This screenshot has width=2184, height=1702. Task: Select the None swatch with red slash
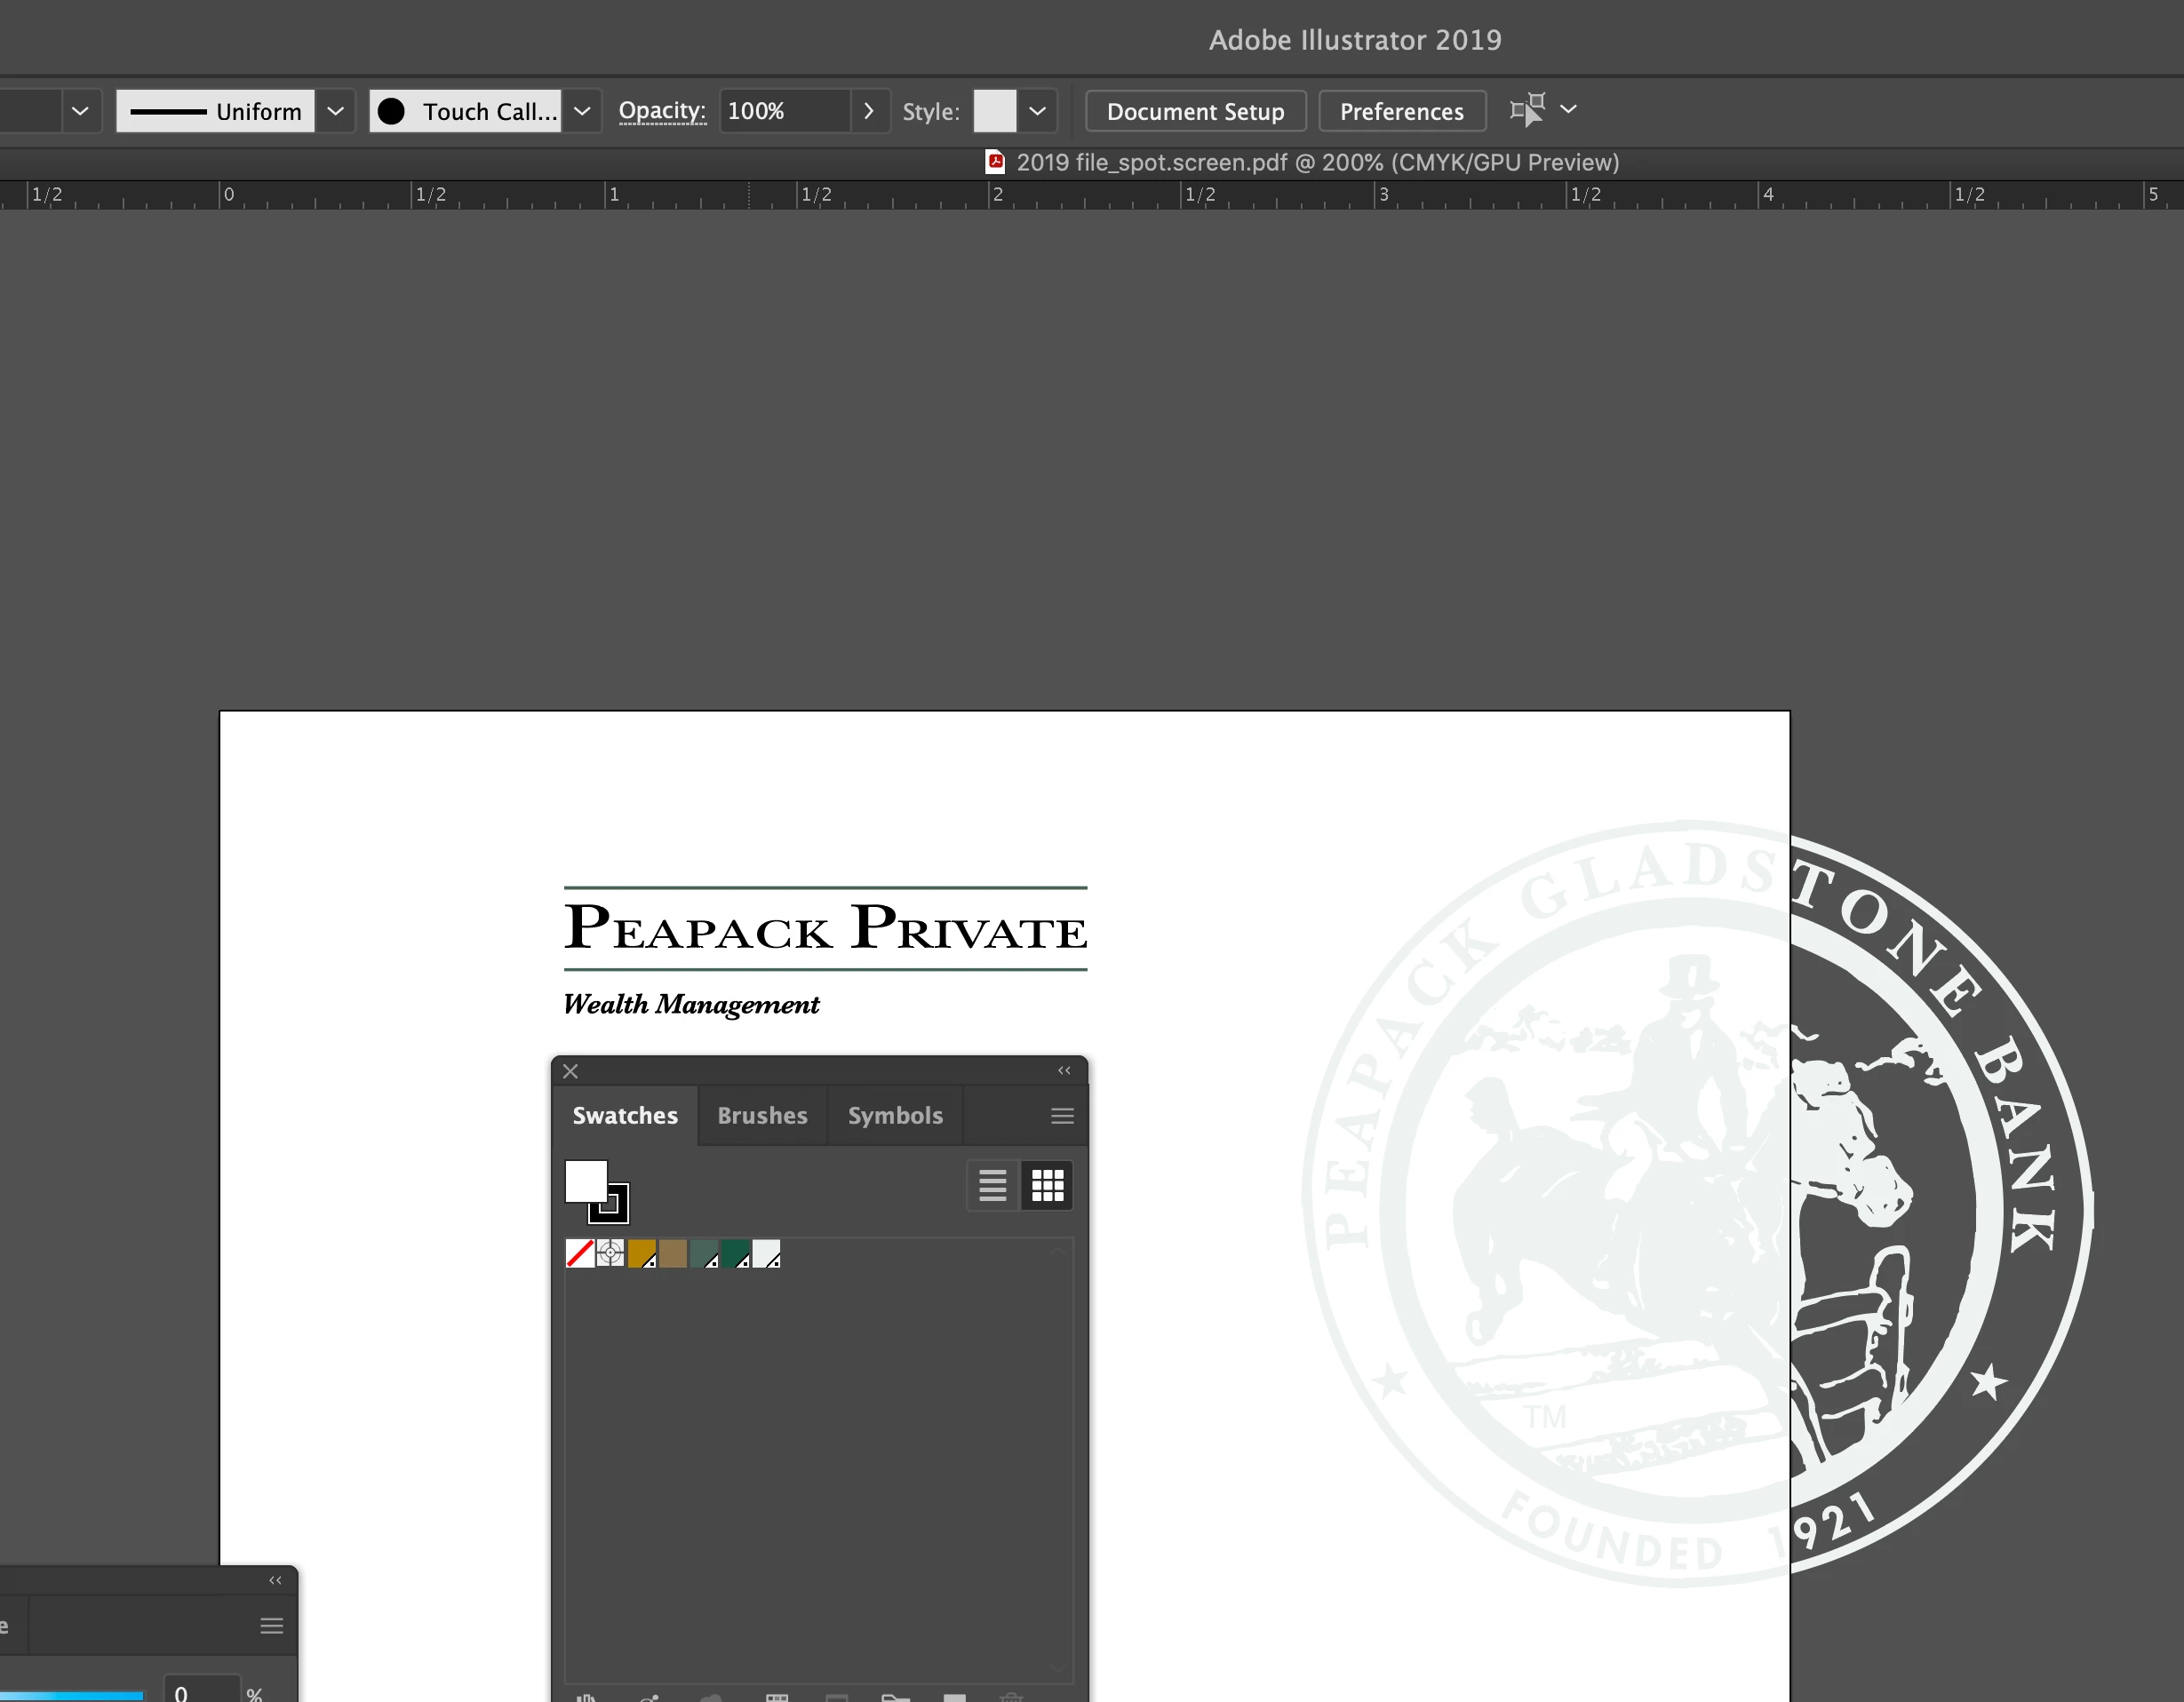tap(579, 1253)
